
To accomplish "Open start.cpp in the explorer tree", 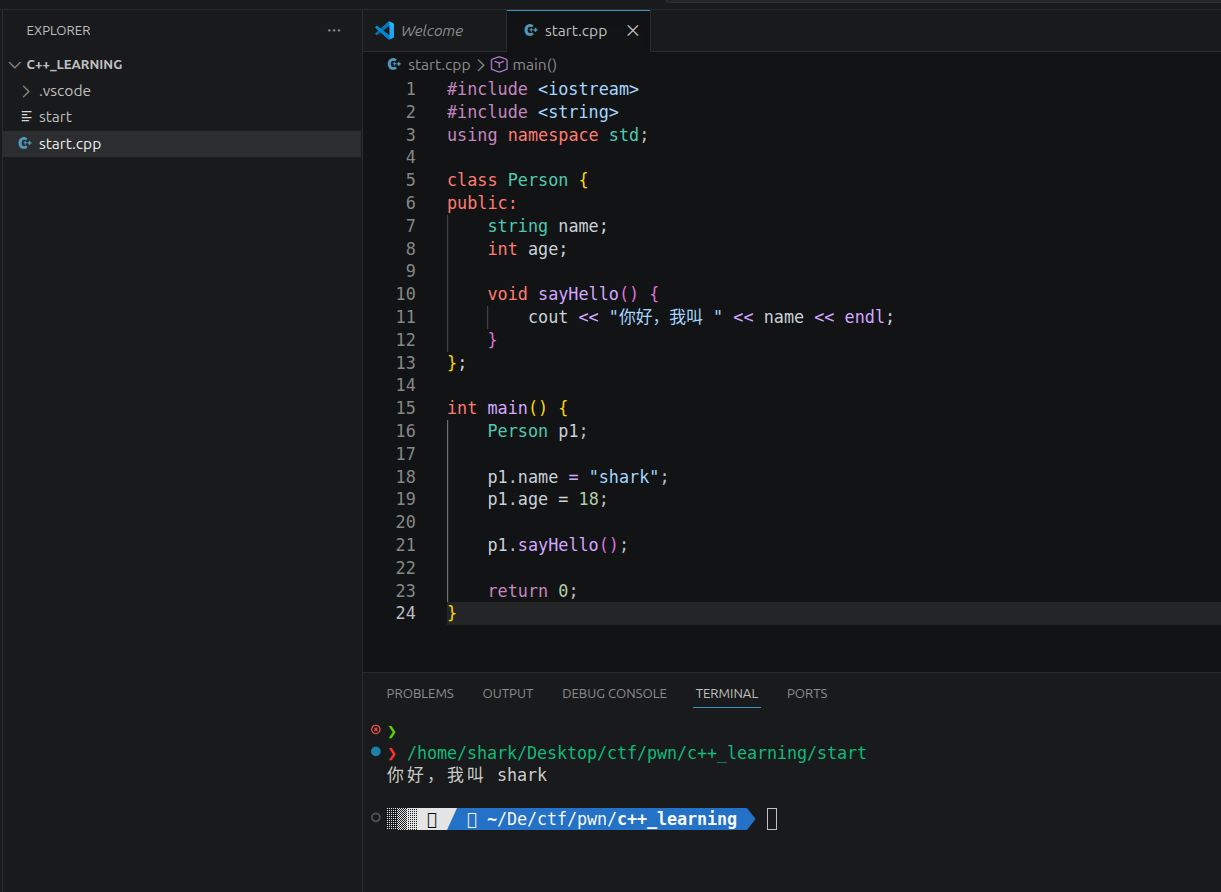I will pyautogui.click(x=181, y=144).
